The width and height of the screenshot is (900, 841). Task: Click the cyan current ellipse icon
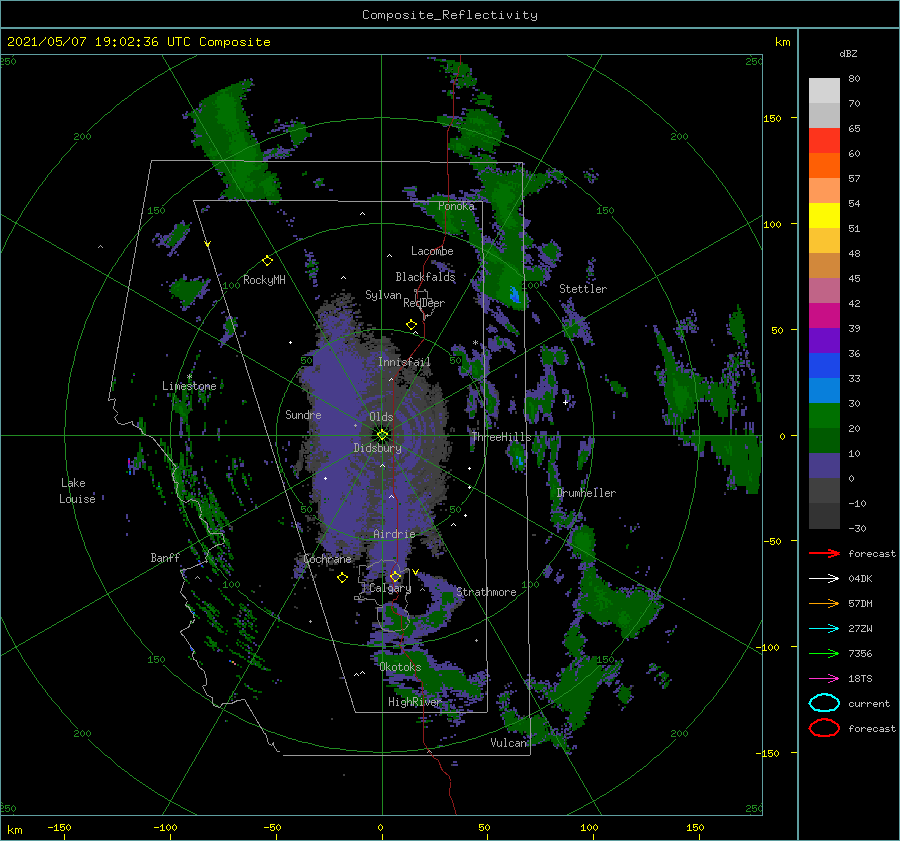point(824,703)
